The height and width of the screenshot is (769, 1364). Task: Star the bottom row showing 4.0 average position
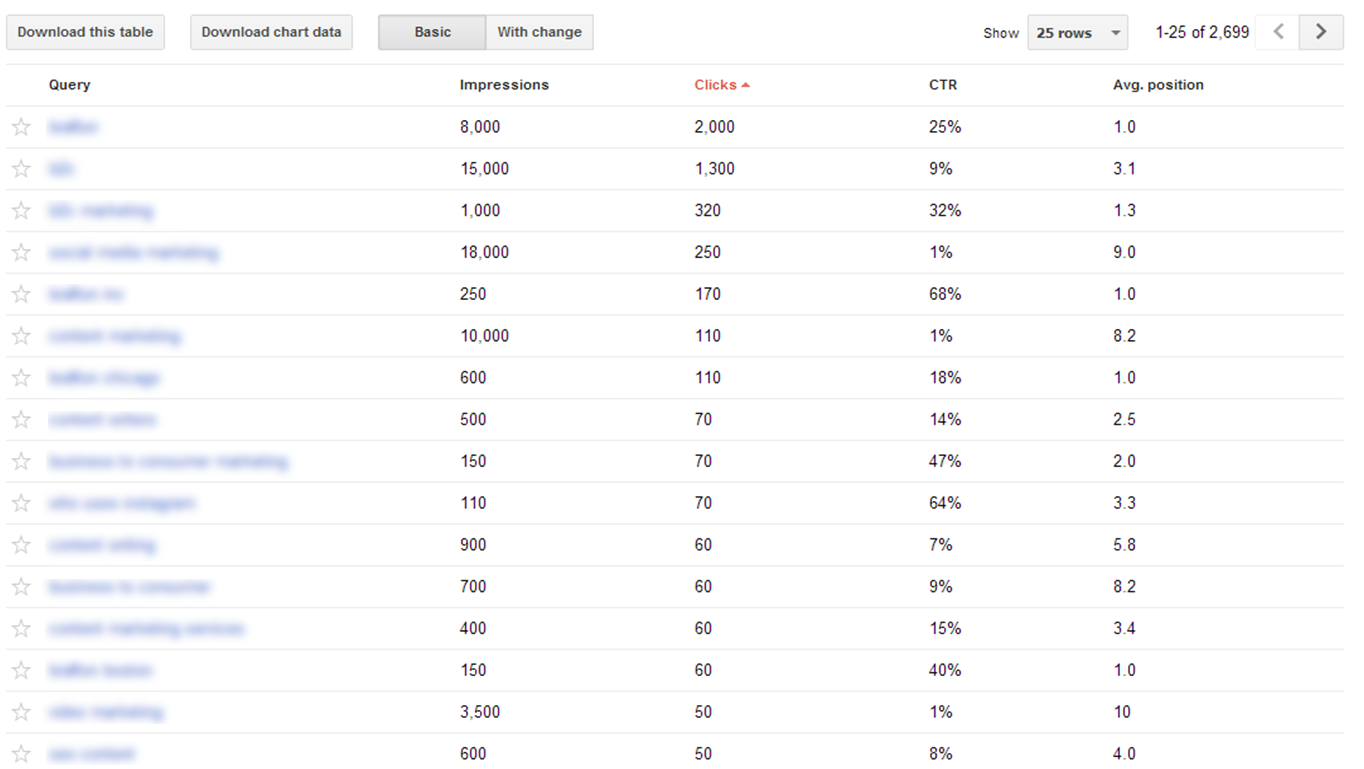pyautogui.click(x=21, y=753)
